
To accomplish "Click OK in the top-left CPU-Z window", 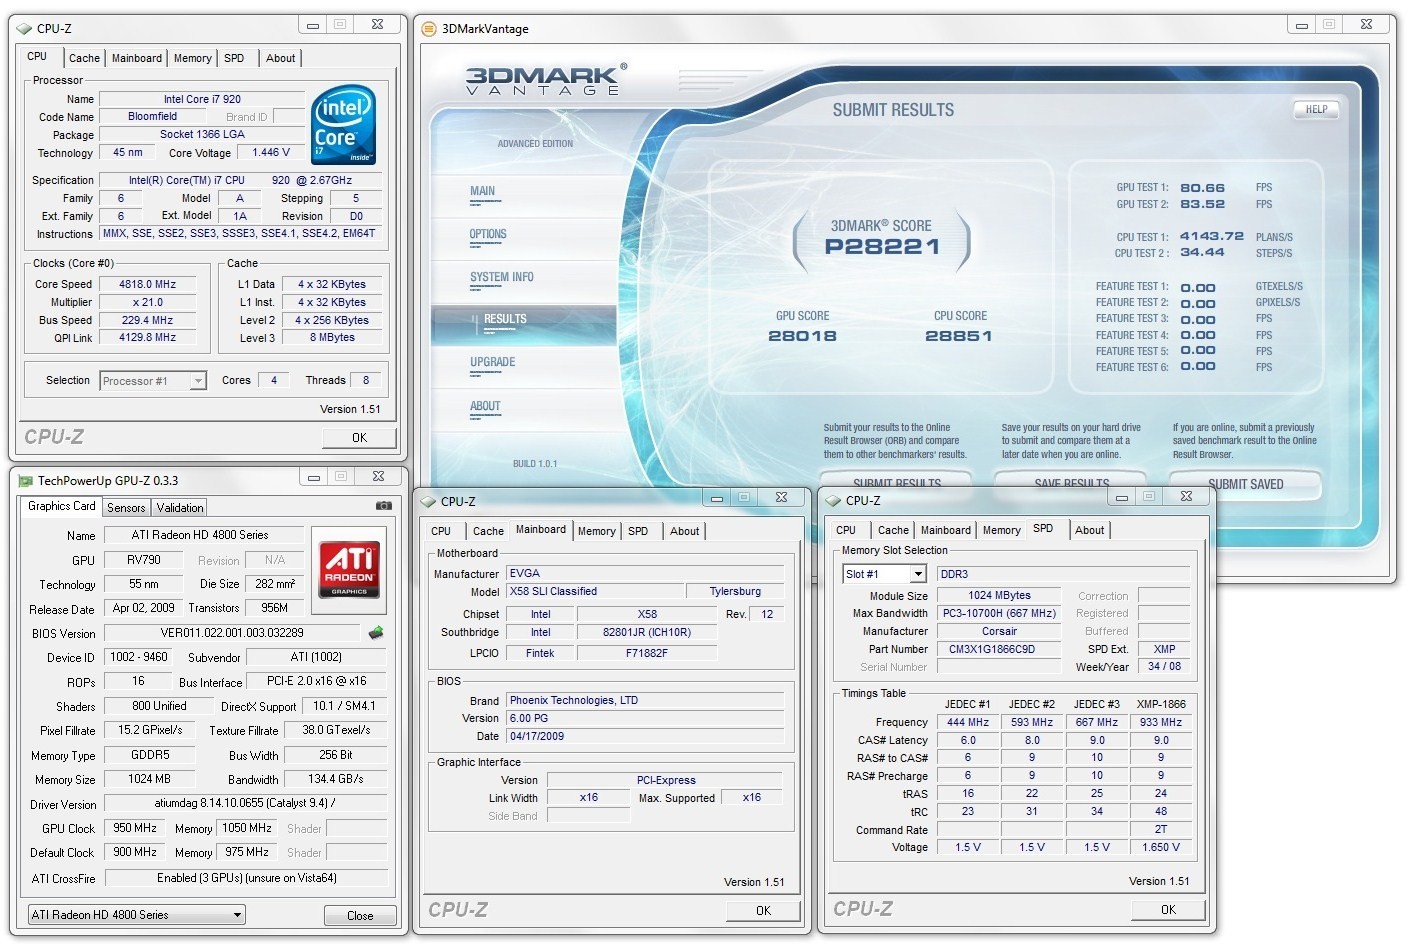I will (x=359, y=438).
